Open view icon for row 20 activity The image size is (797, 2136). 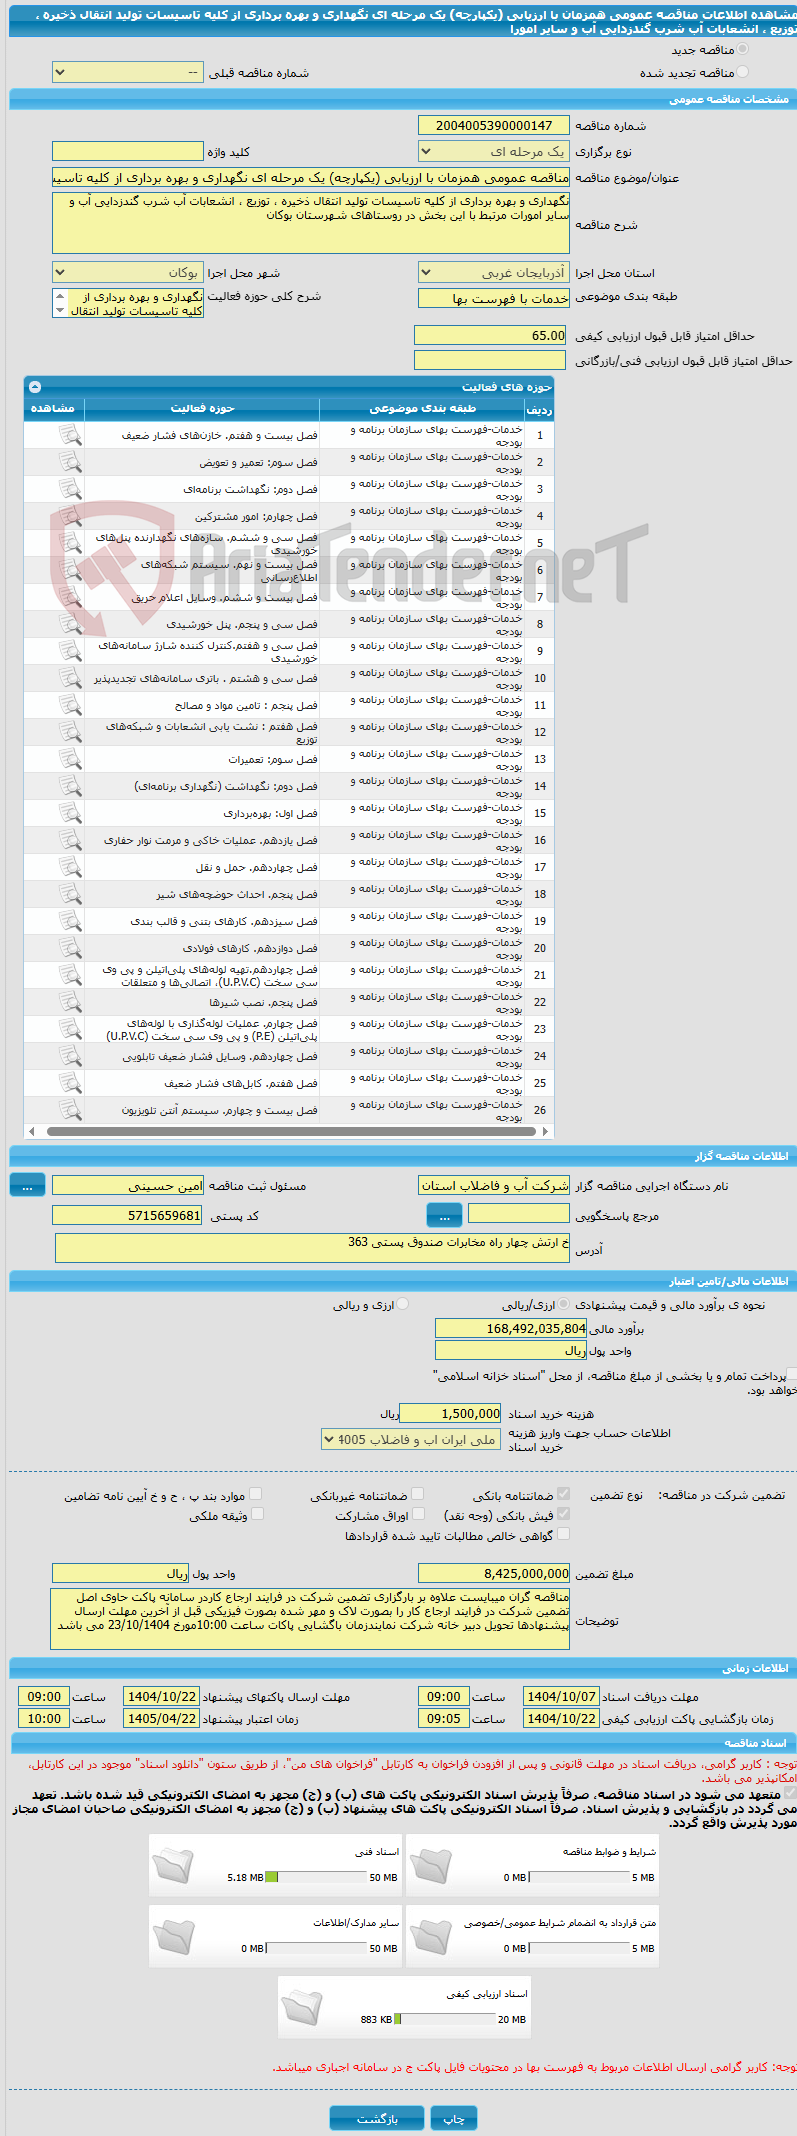[69, 947]
